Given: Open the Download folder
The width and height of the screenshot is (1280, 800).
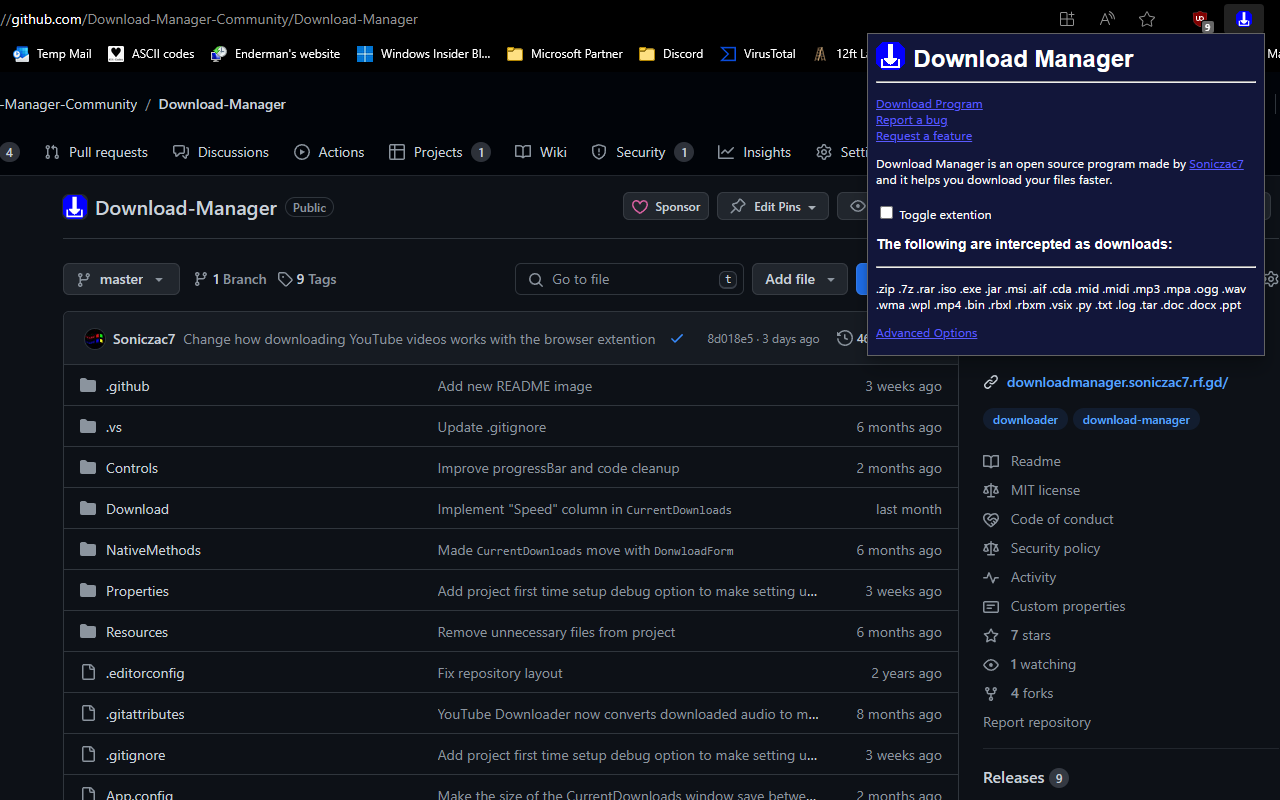Looking at the screenshot, I should 137,509.
